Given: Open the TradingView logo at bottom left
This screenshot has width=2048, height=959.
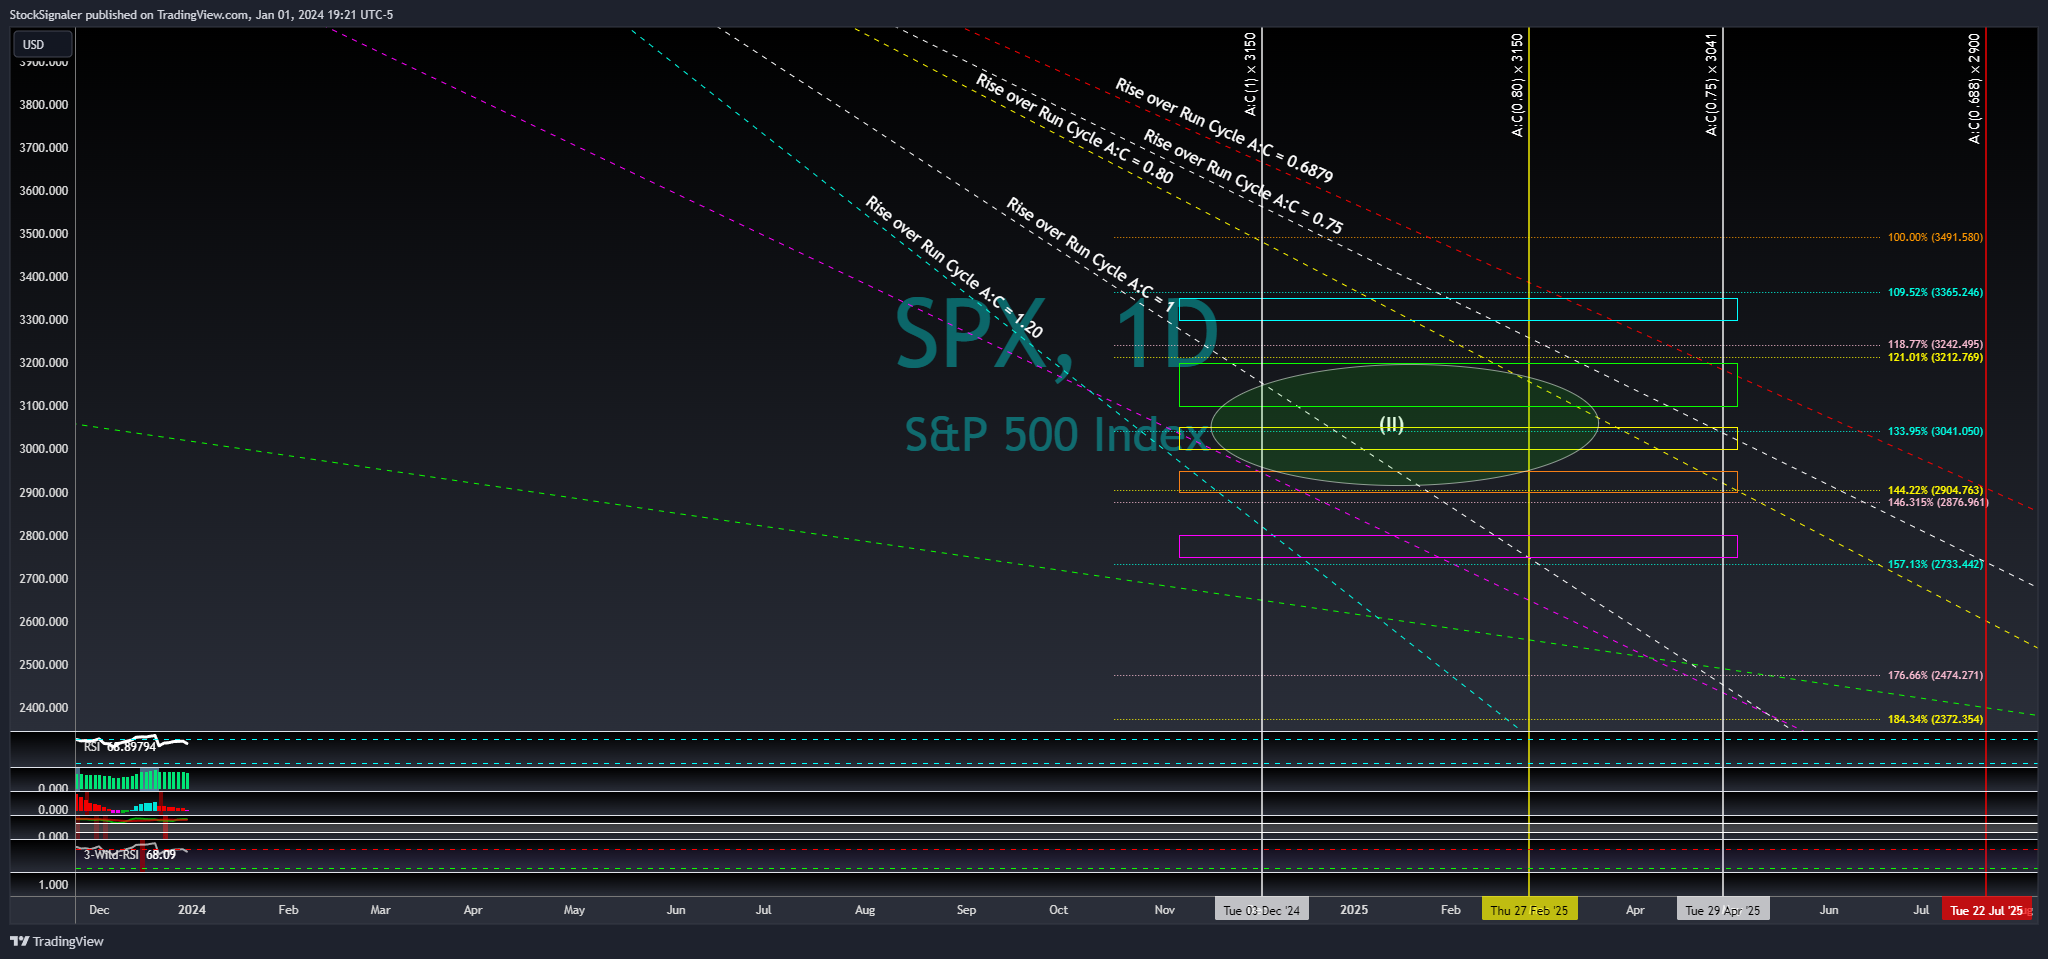Looking at the screenshot, I should pos(57,941).
